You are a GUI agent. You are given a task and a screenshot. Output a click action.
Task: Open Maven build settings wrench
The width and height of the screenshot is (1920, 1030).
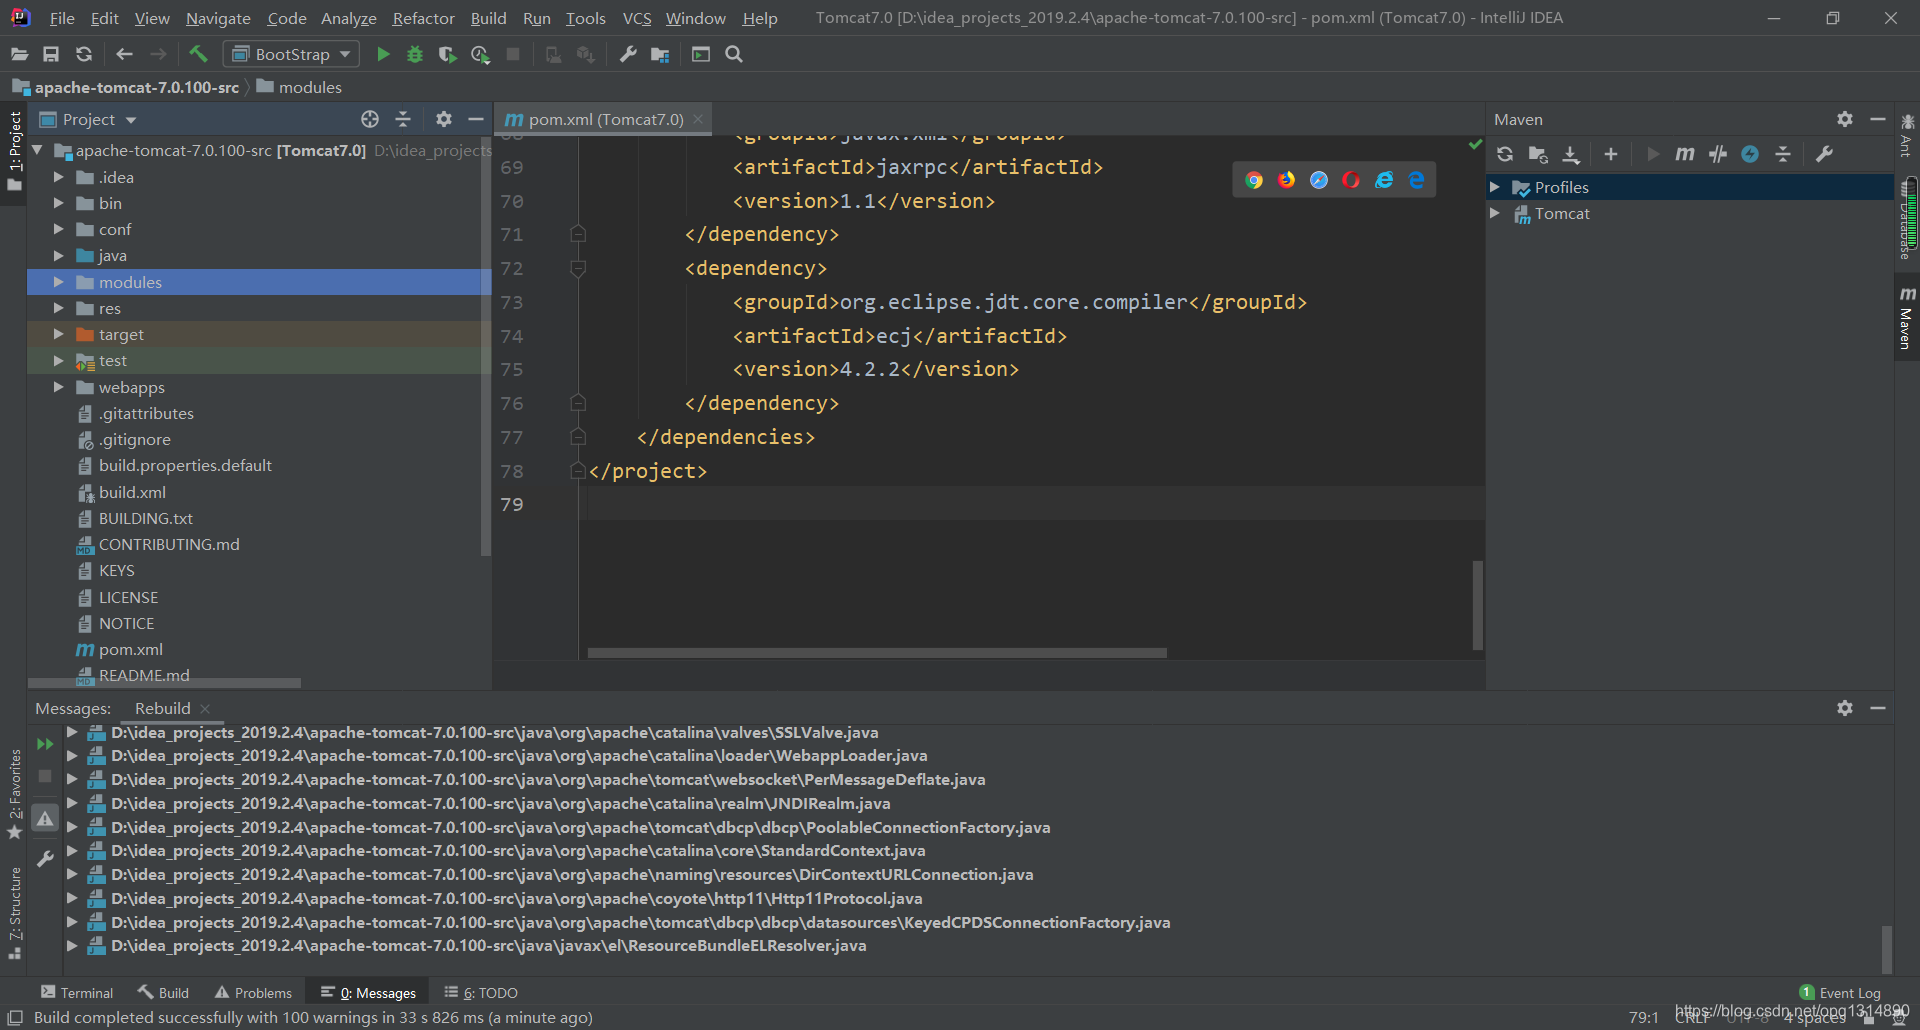(1824, 154)
